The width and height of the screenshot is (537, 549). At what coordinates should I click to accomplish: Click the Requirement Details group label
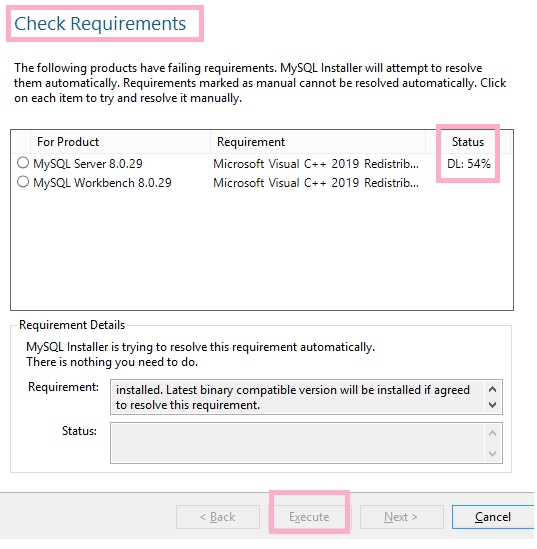click(72, 325)
